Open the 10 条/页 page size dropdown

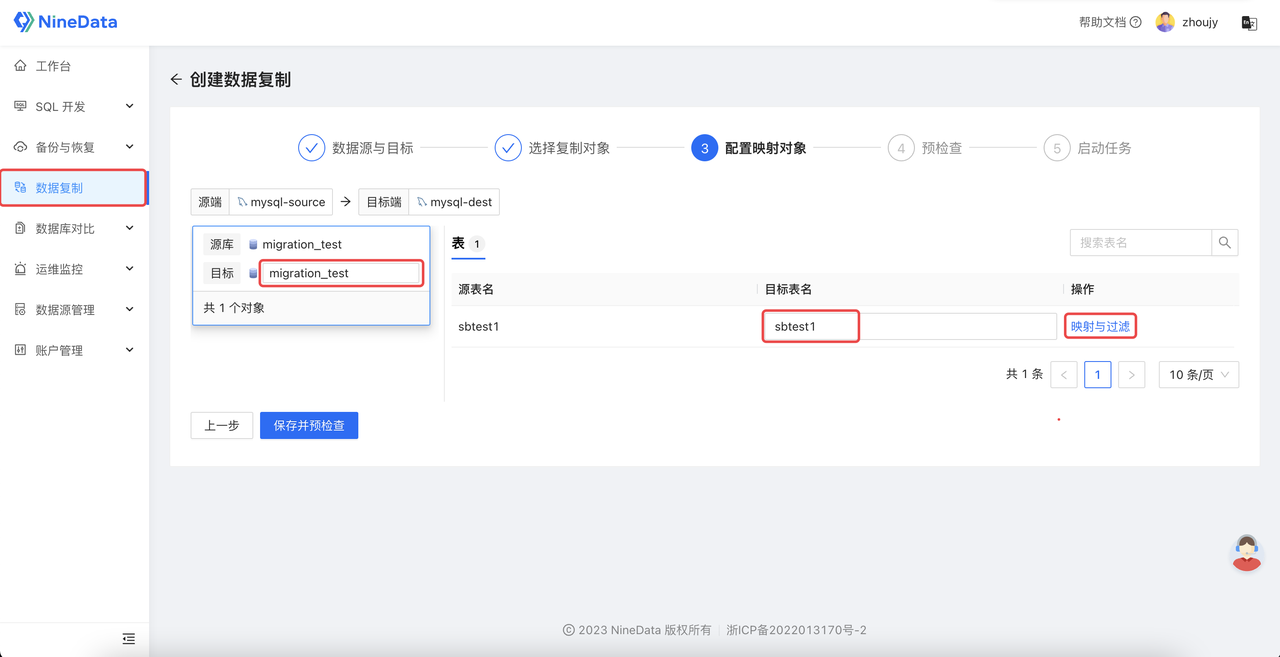tap(1198, 375)
